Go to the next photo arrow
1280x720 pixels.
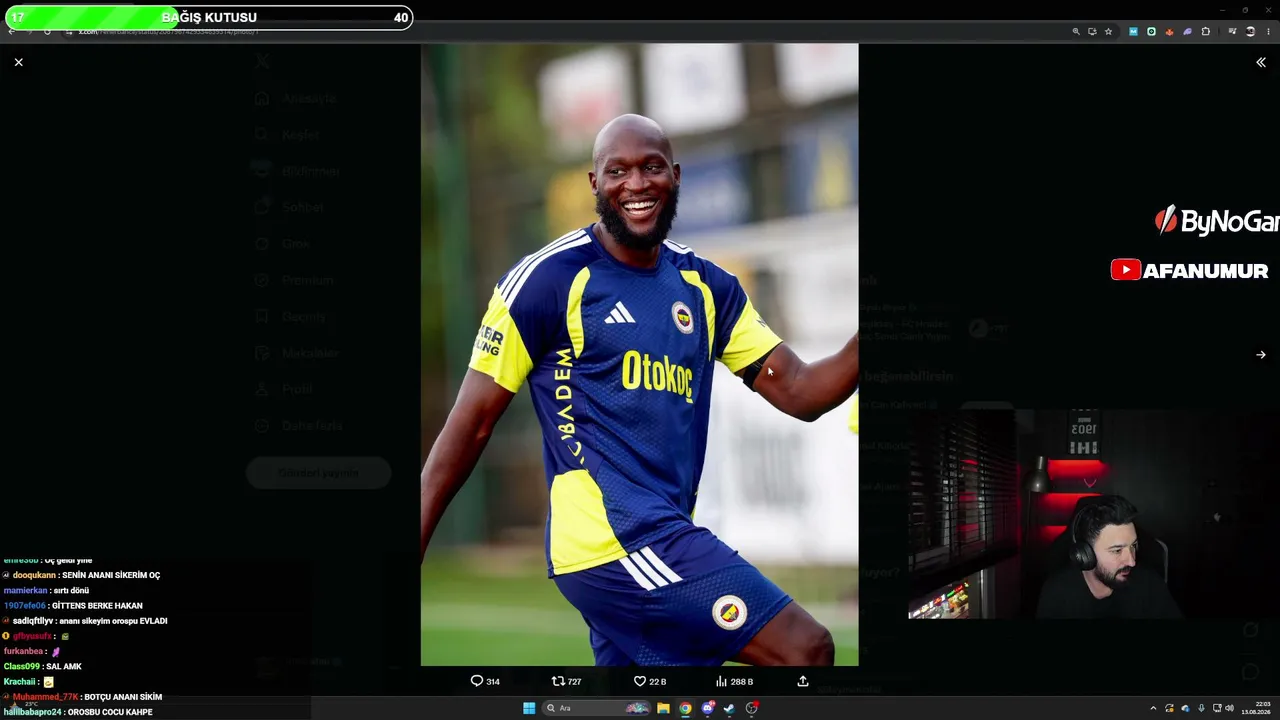[1261, 354]
